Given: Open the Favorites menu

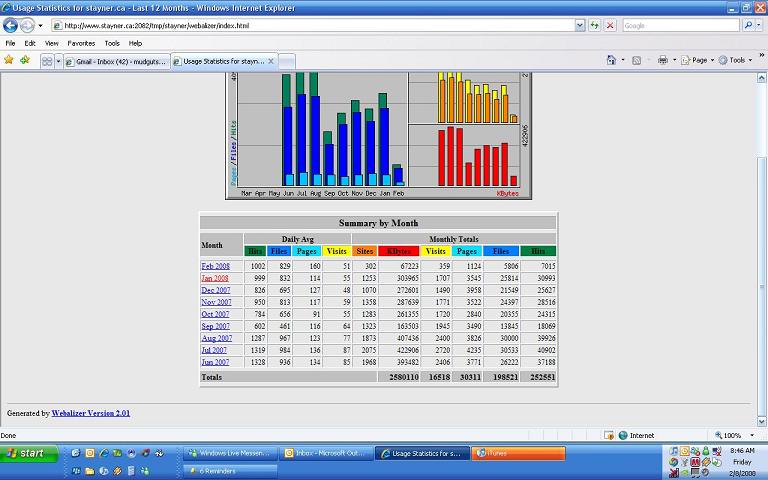Looking at the screenshot, I should (x=81, y=43).
